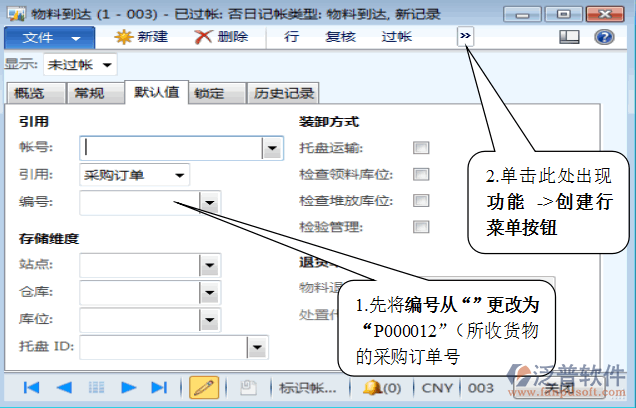This screenshot has width=636, height=408.
Task: Maximize the 物料到达 window
Action: click(x=563, y=14)
